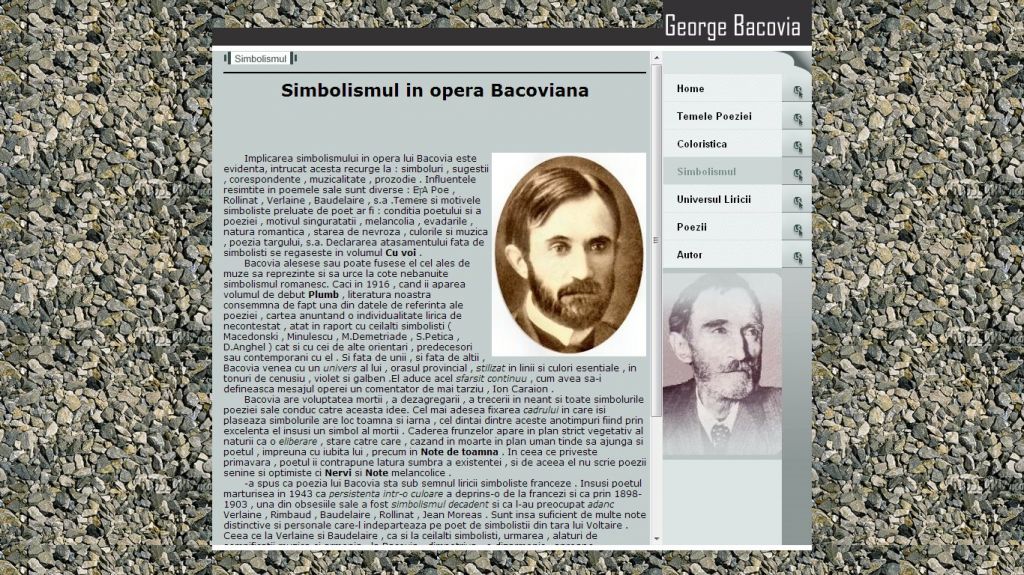Image resolution: width=1024 pixels, height=575 pixels.
Task: Click the cursor icon beside Coloristica
Action: point(797,146)
